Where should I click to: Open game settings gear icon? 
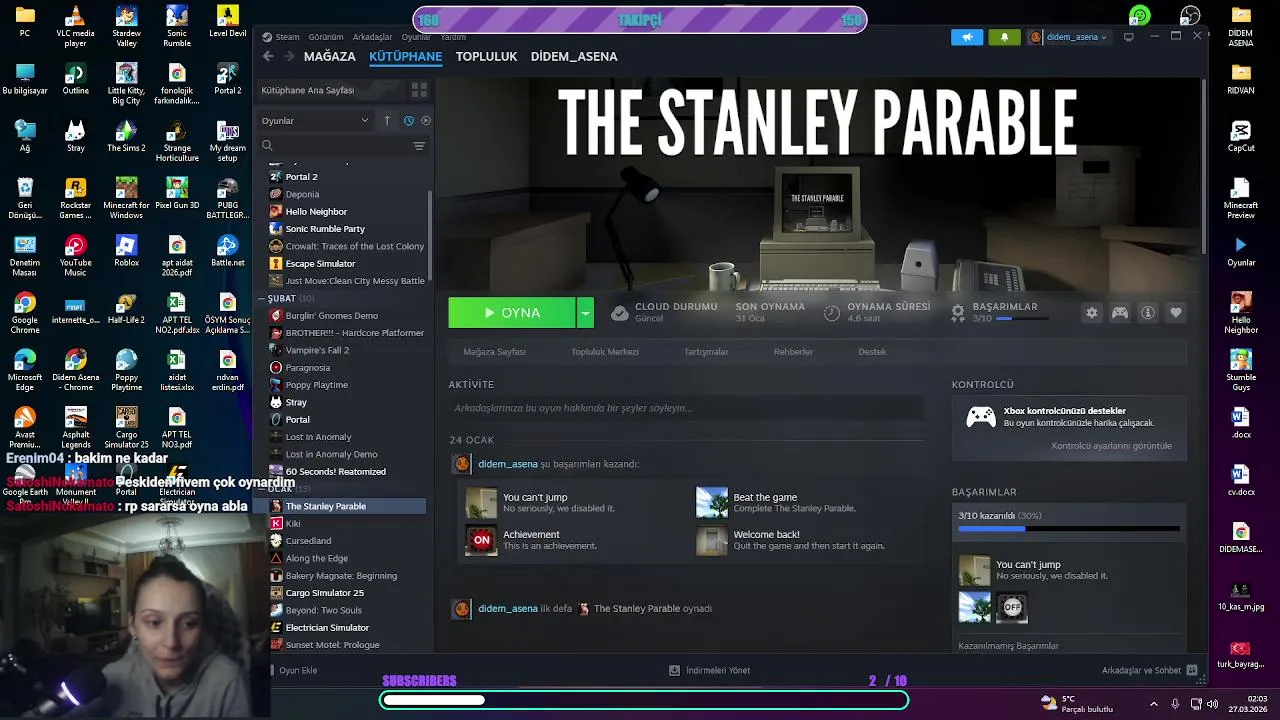pos(1092,313)
